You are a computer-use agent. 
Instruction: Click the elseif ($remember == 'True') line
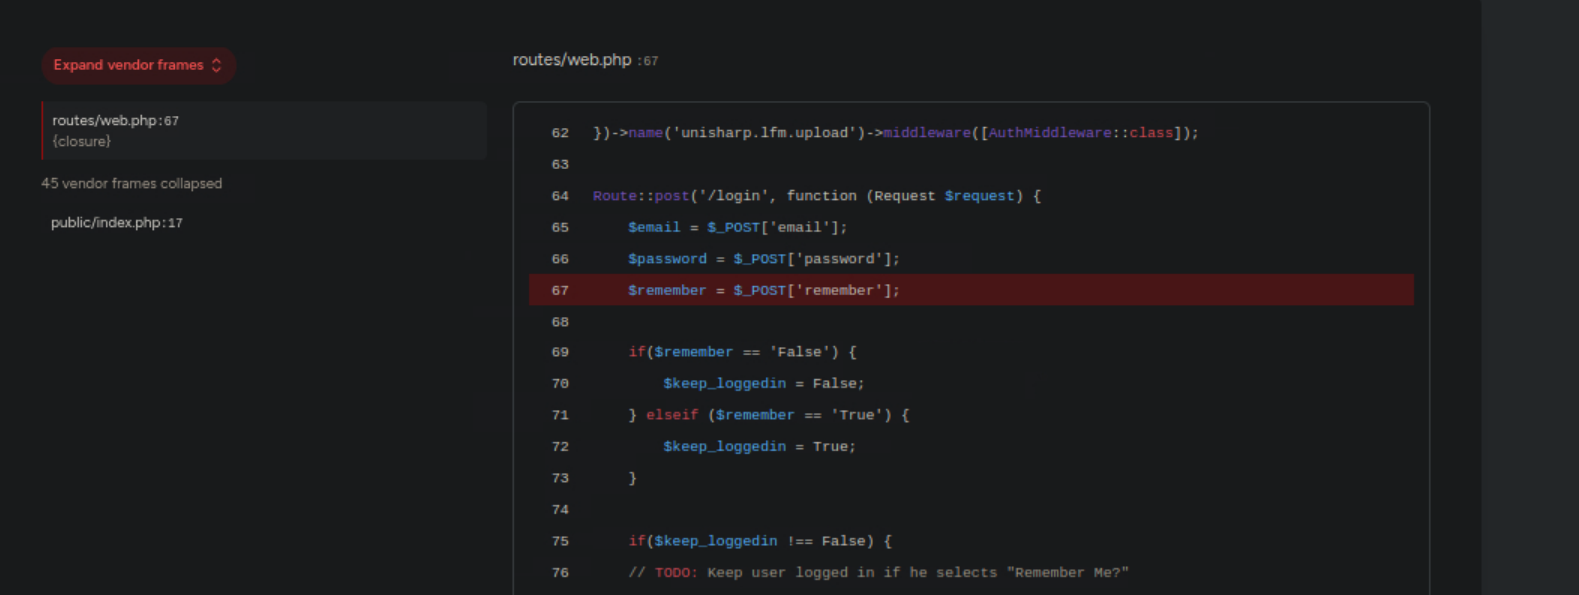point(768,415)
